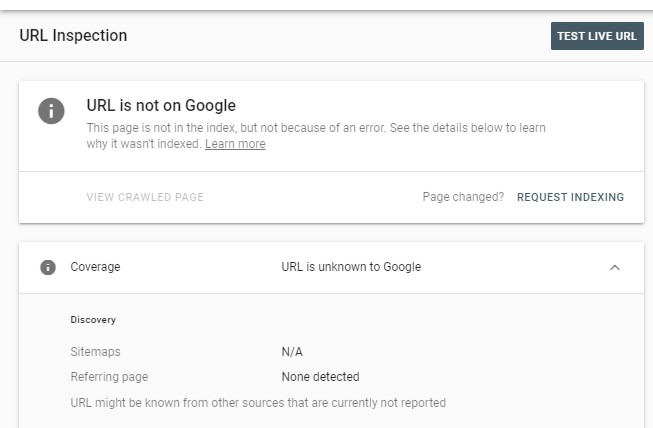
Task: Click the 'URL is unknown to Google' status
Action: tap(351, 266)
